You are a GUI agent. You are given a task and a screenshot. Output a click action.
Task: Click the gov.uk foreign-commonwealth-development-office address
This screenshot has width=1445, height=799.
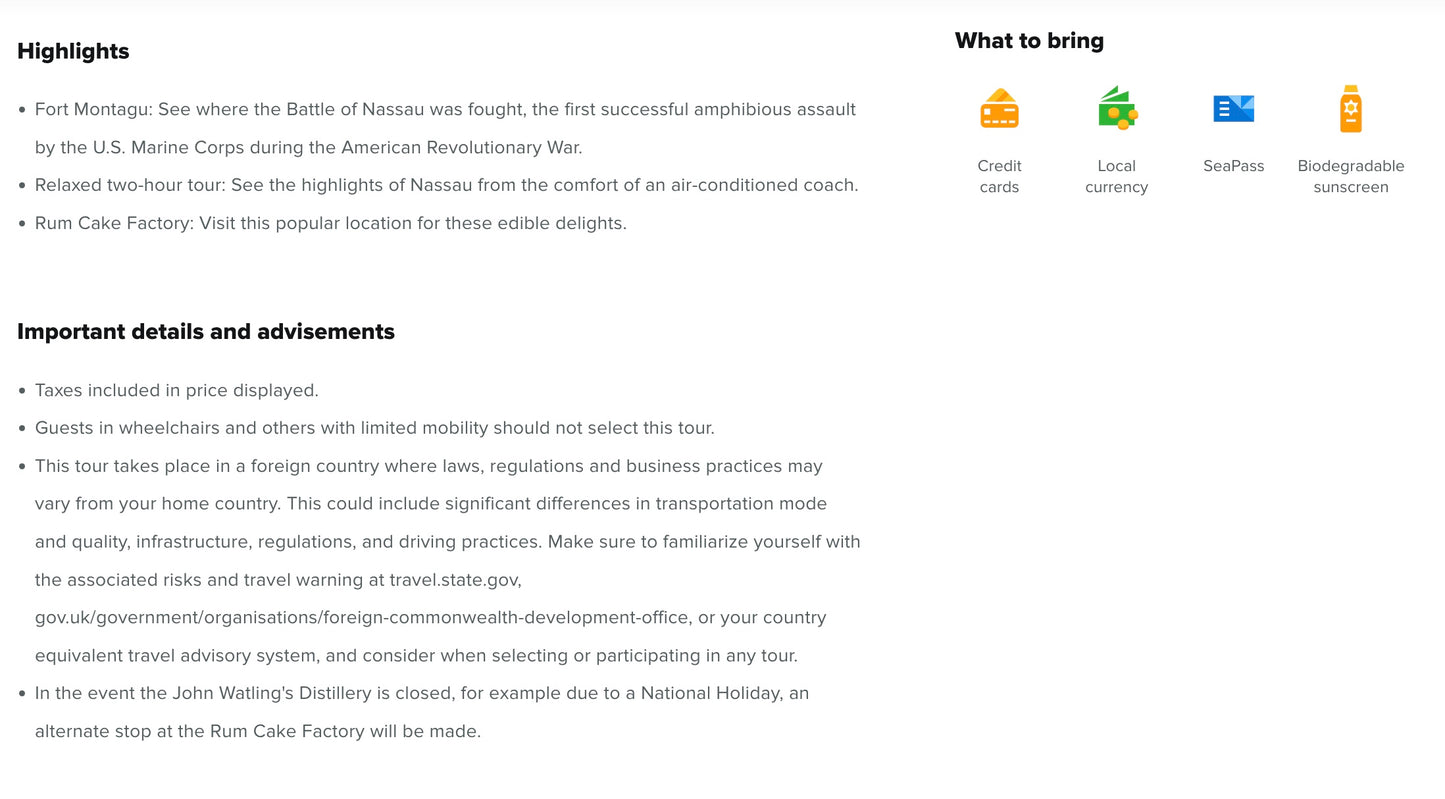[x=362, y=618]
